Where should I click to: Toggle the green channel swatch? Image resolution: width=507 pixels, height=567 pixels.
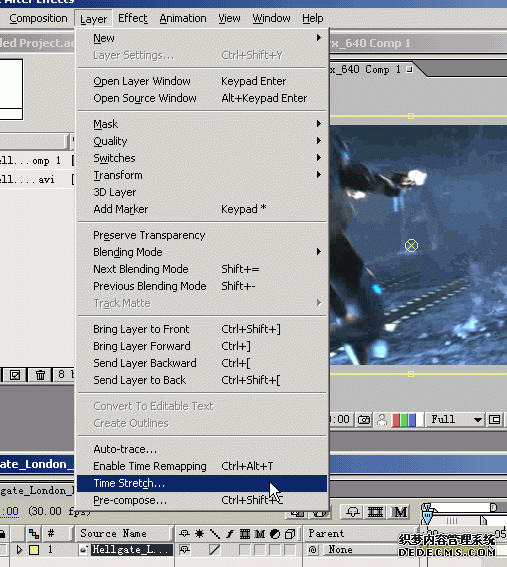pos(404,420)
